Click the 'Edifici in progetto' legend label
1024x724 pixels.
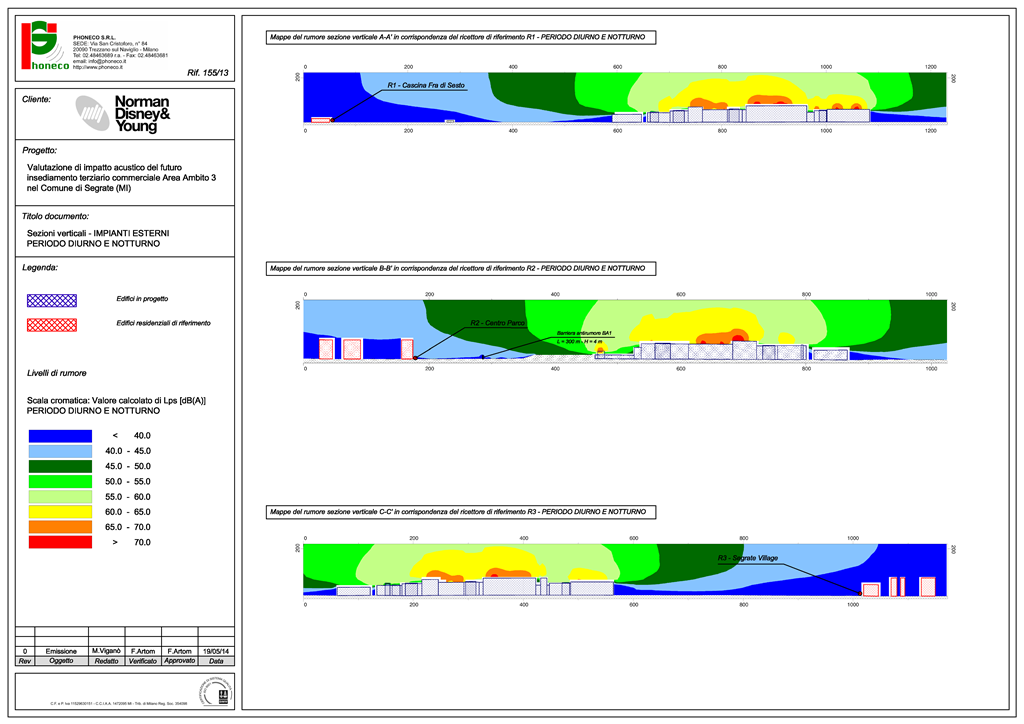pos(142,299)
